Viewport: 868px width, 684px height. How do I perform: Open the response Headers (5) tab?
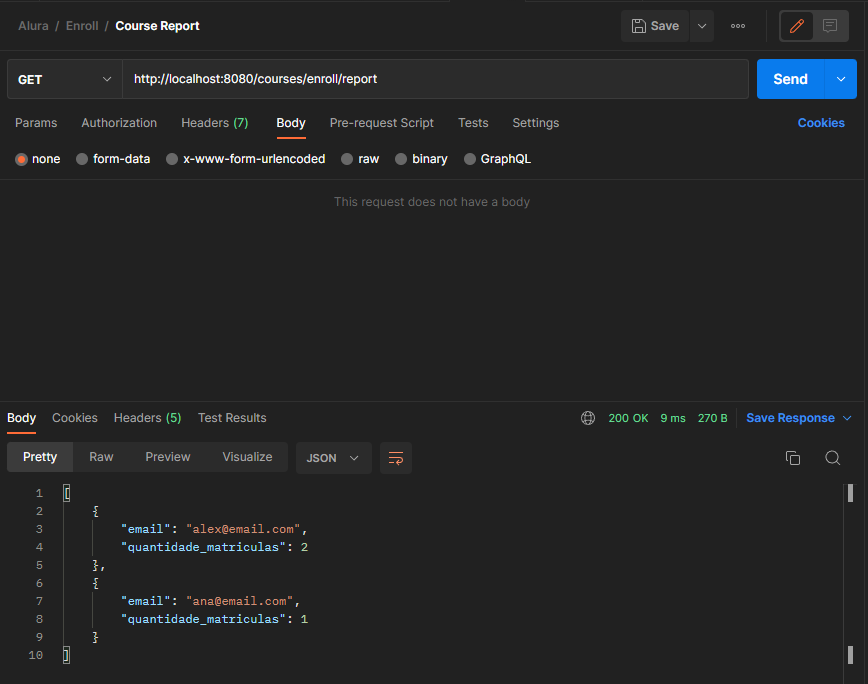[147, 418]
